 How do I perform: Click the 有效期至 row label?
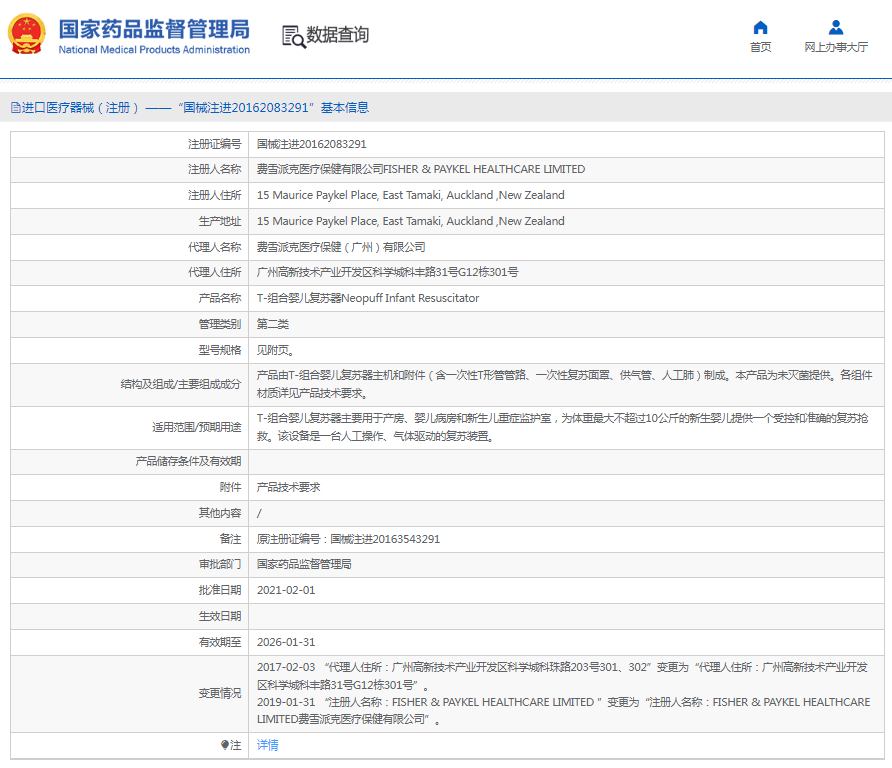point(220,642)
